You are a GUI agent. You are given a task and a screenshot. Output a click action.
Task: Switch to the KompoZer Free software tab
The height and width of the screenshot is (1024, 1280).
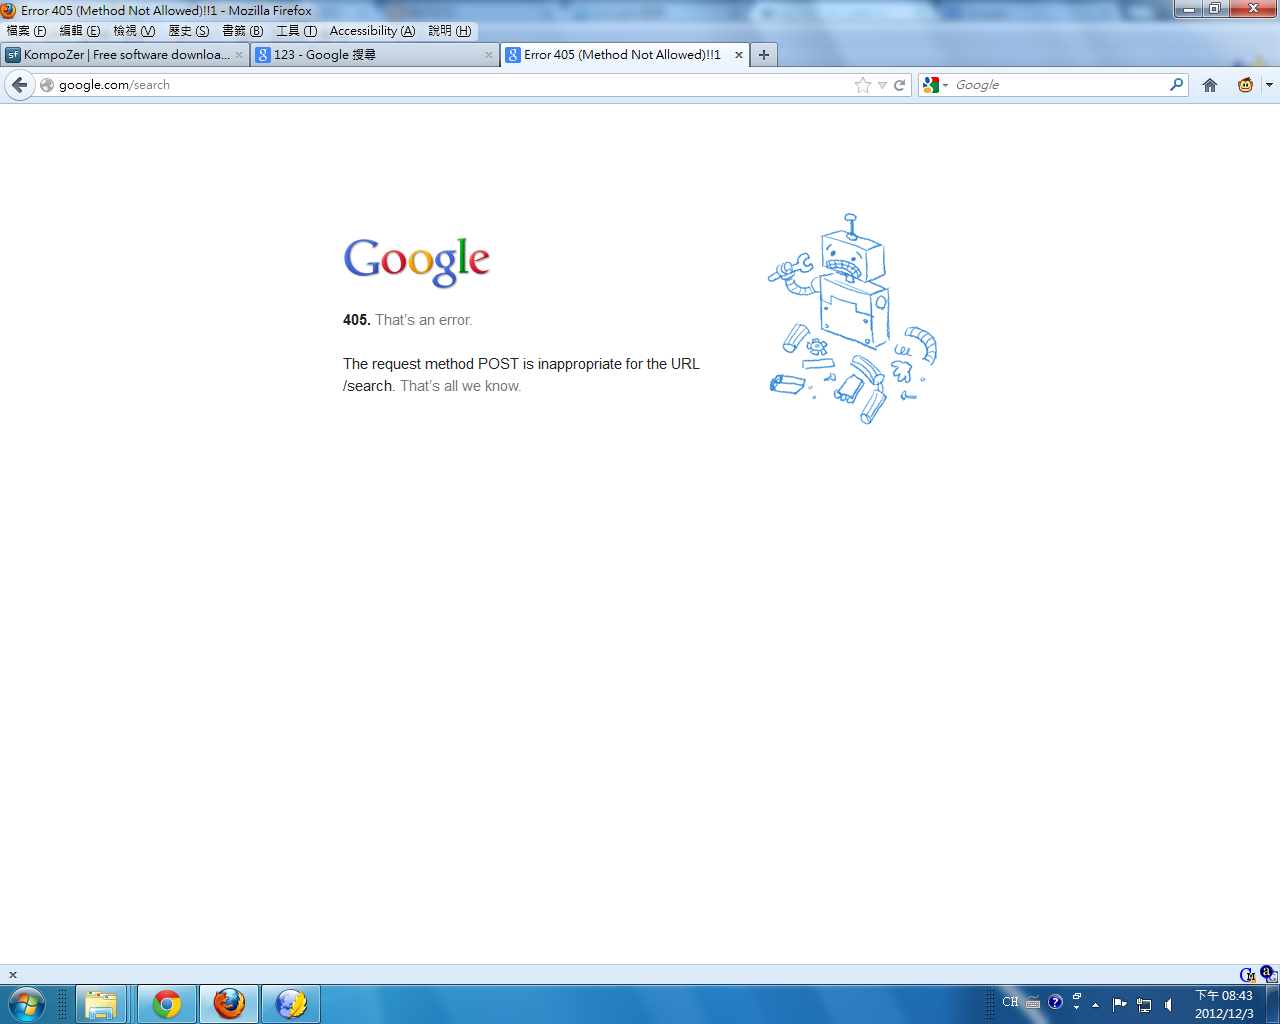(125, 55)
